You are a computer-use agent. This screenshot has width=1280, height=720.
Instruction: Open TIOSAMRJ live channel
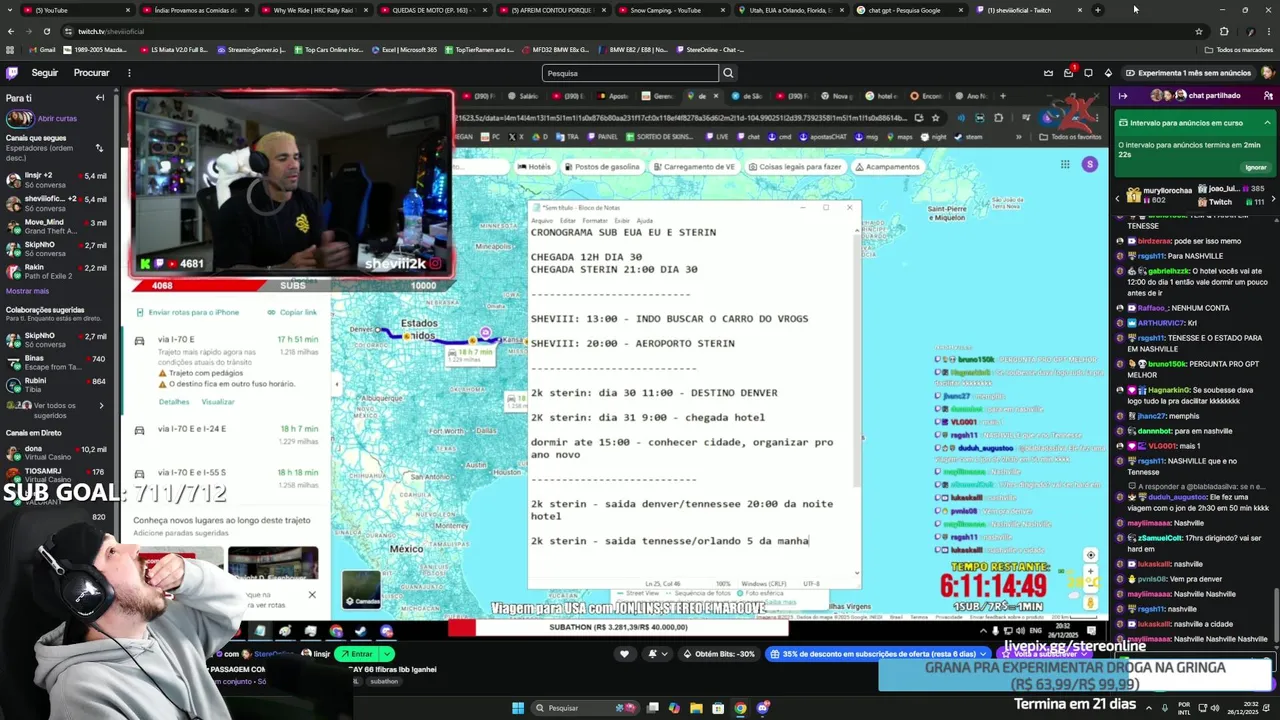[x=57, y=476]
